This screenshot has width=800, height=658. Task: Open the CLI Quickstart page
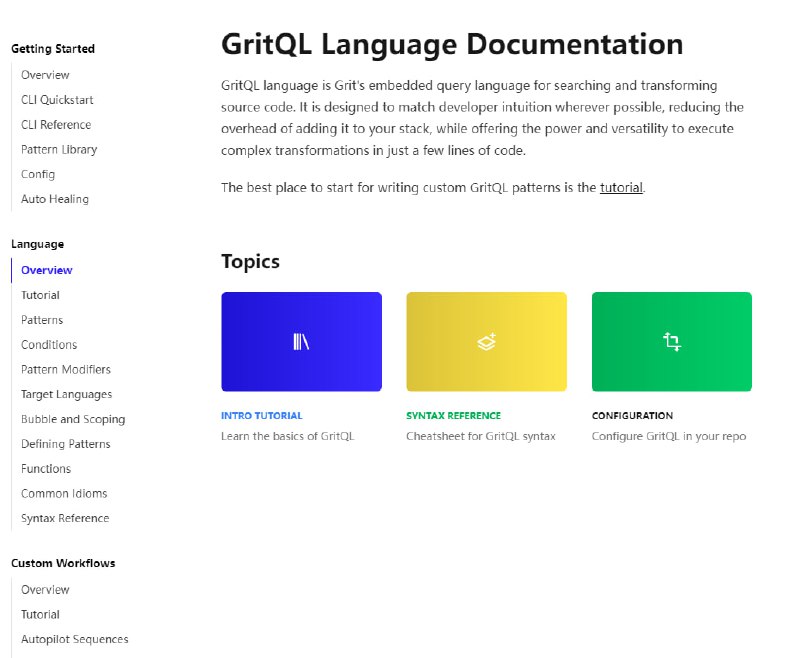(54, 99)
